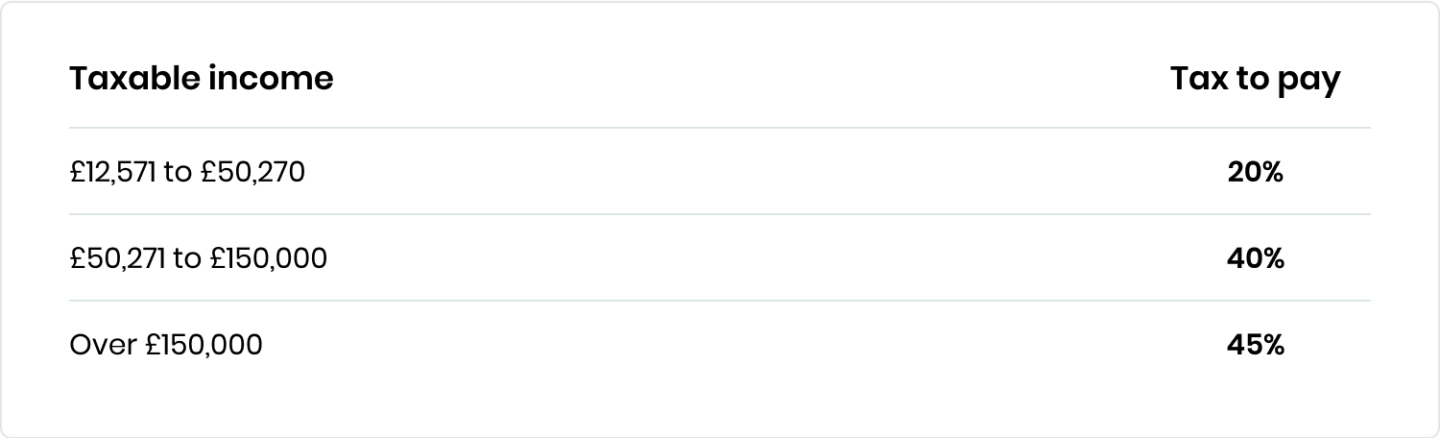Click "to" in the 40% band row
The image size is (1440, 438).
pyautogui.click(x=187, y=259)
